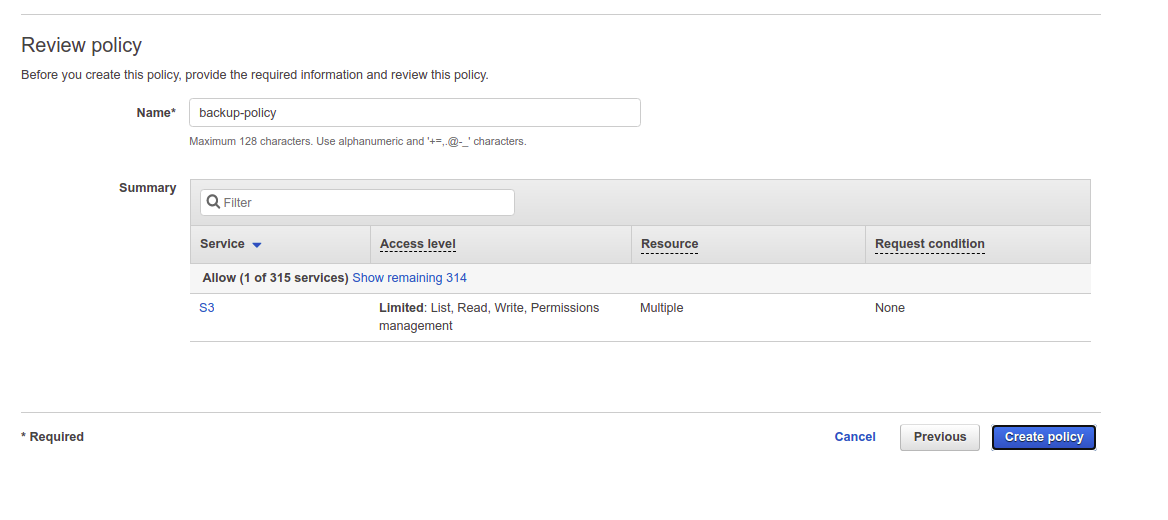
Task: Click the policy Name input field
Action: (x=414, y=113)
